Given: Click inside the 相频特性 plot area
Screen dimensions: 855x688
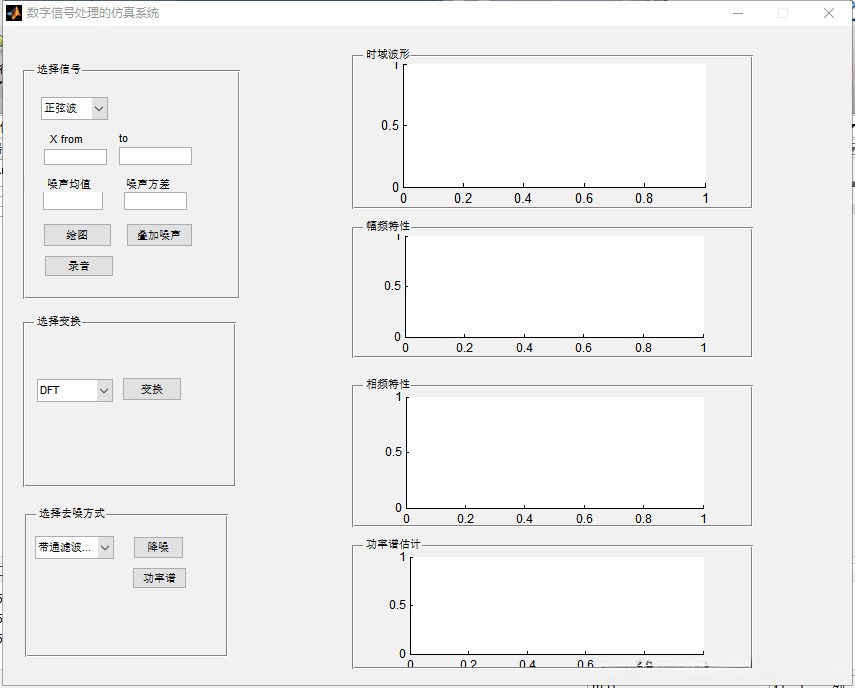Looking at the screenshot, I should (555, 452).
